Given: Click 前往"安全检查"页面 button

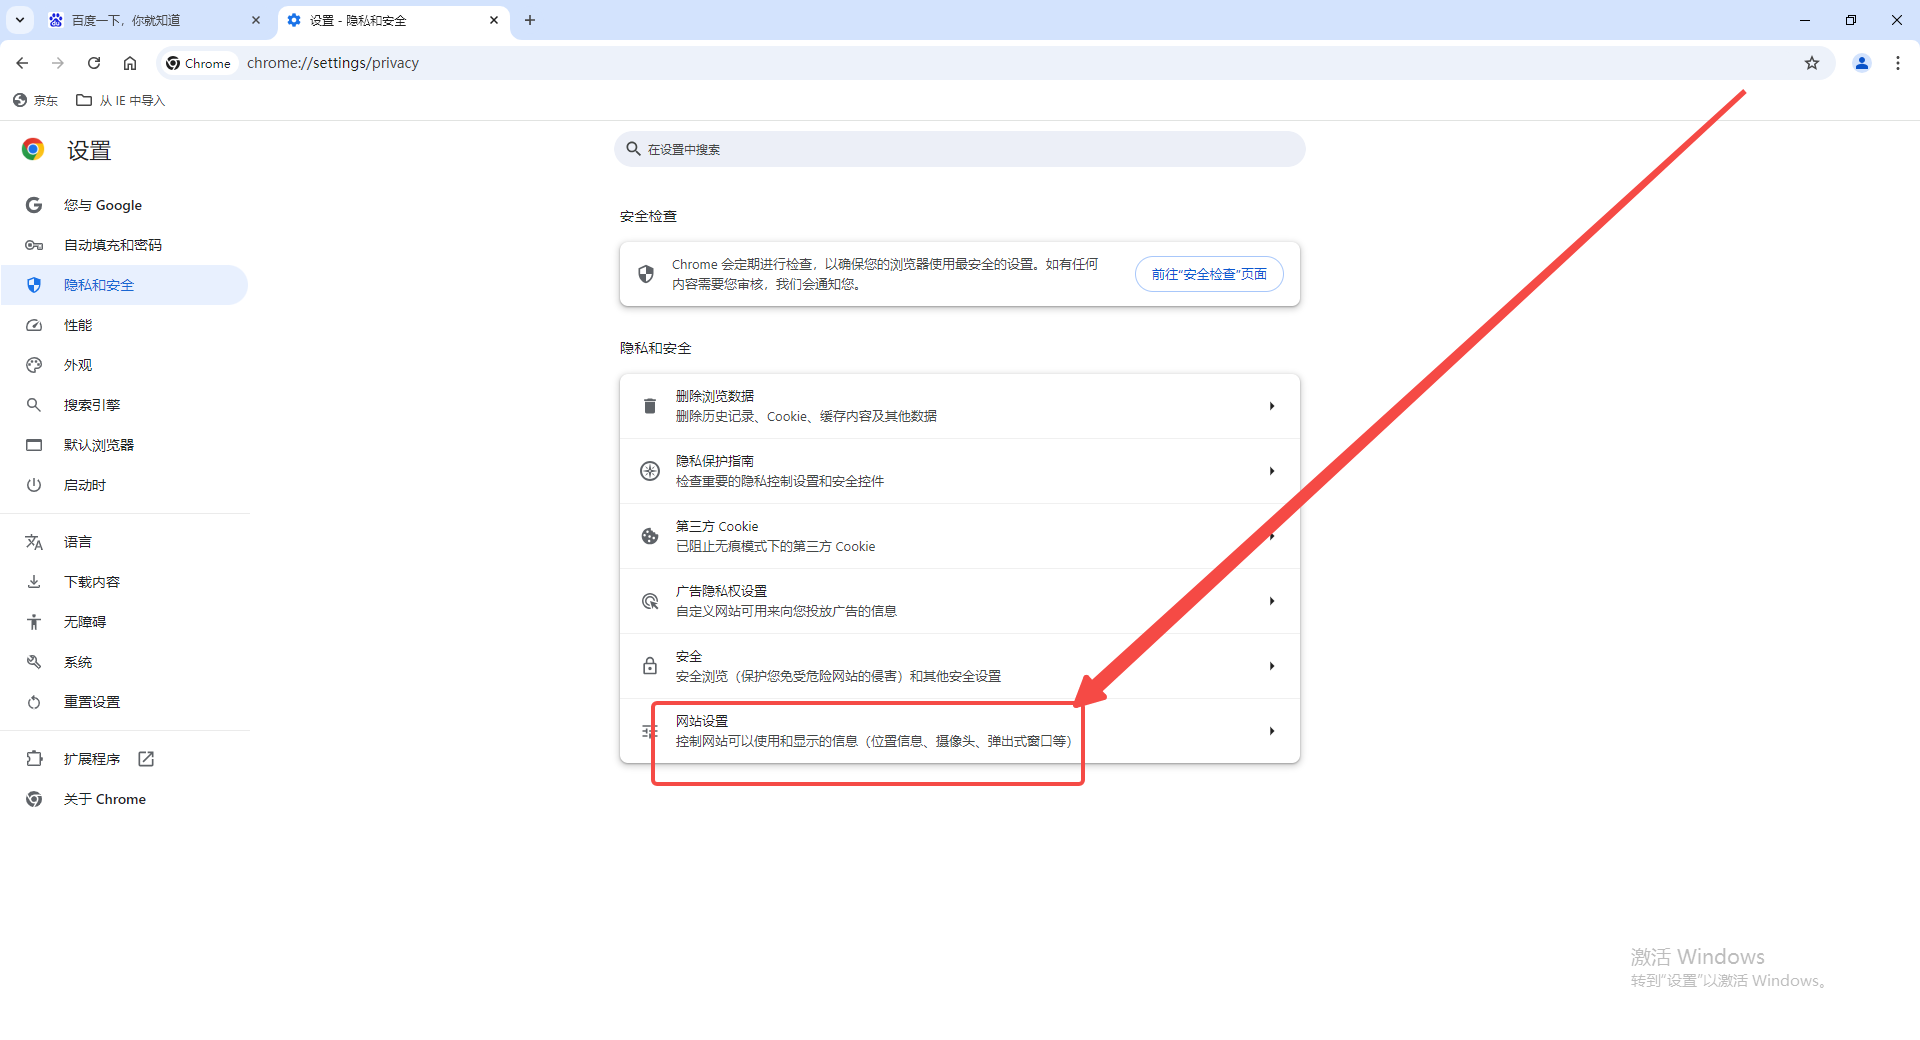Looking at the screenshot, I should (x=1209, y=274).
